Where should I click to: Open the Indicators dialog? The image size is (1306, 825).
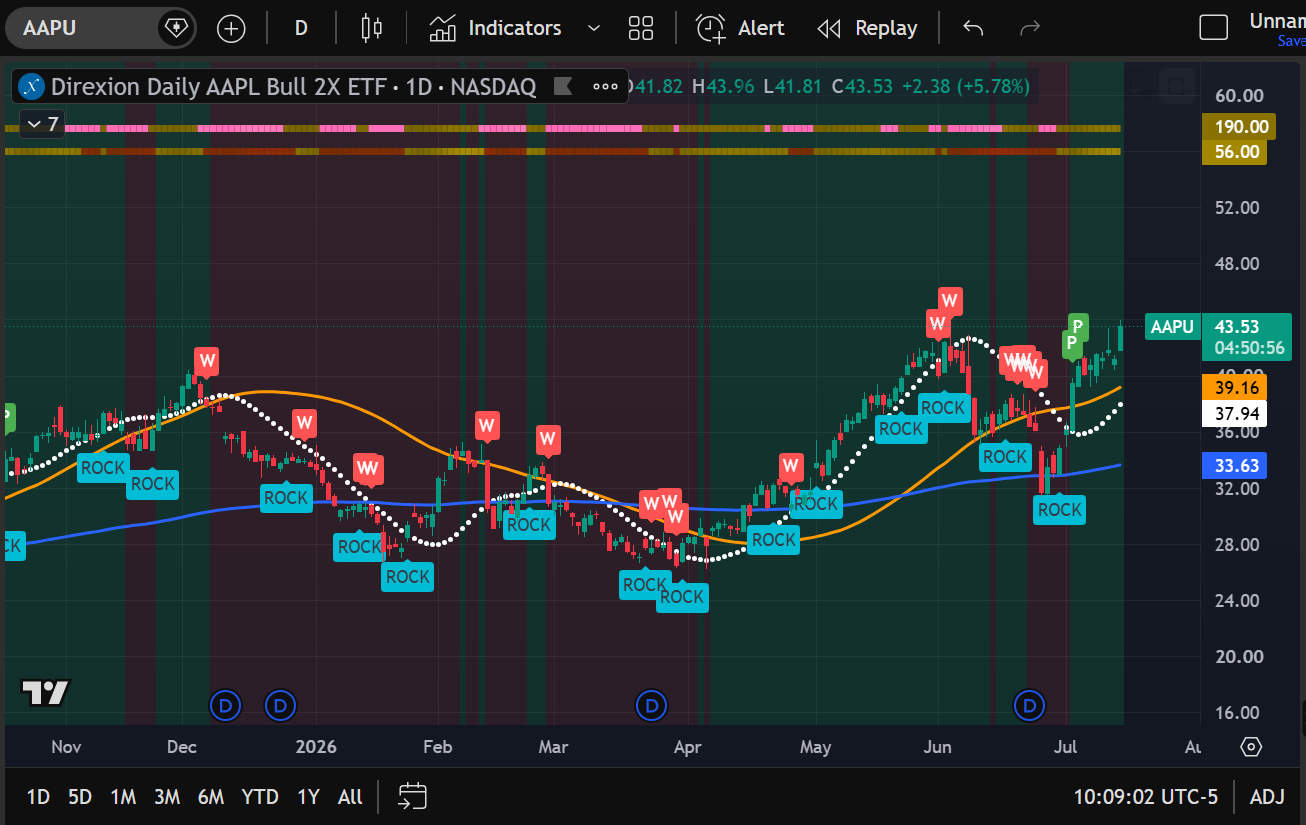[x=495, y=28]
